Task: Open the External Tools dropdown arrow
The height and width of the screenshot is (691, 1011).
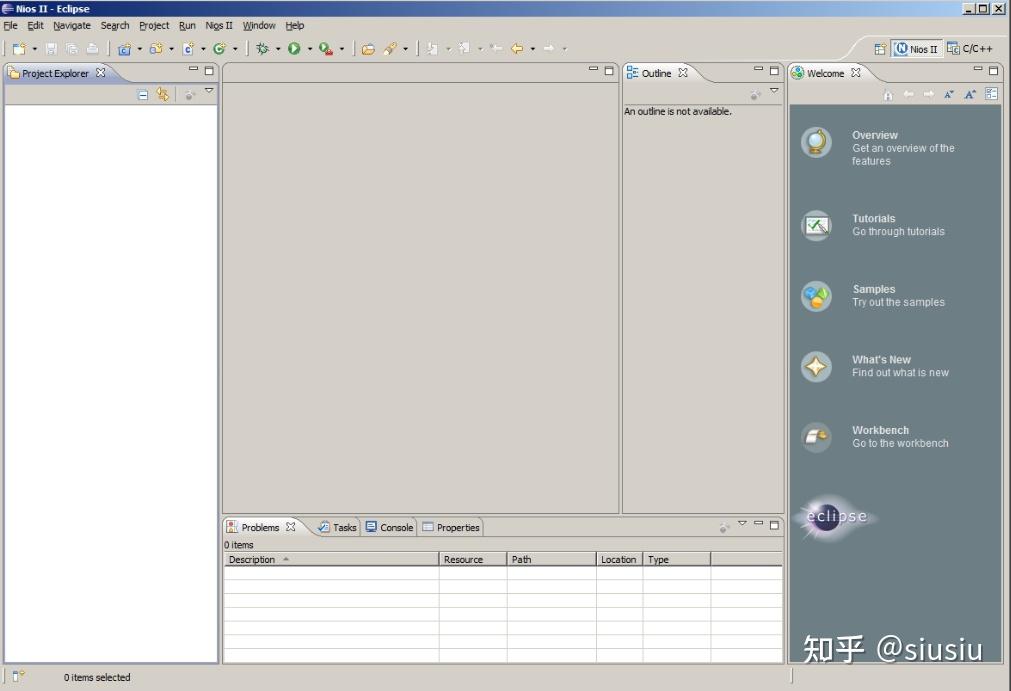Action: (x=342, y=49)
